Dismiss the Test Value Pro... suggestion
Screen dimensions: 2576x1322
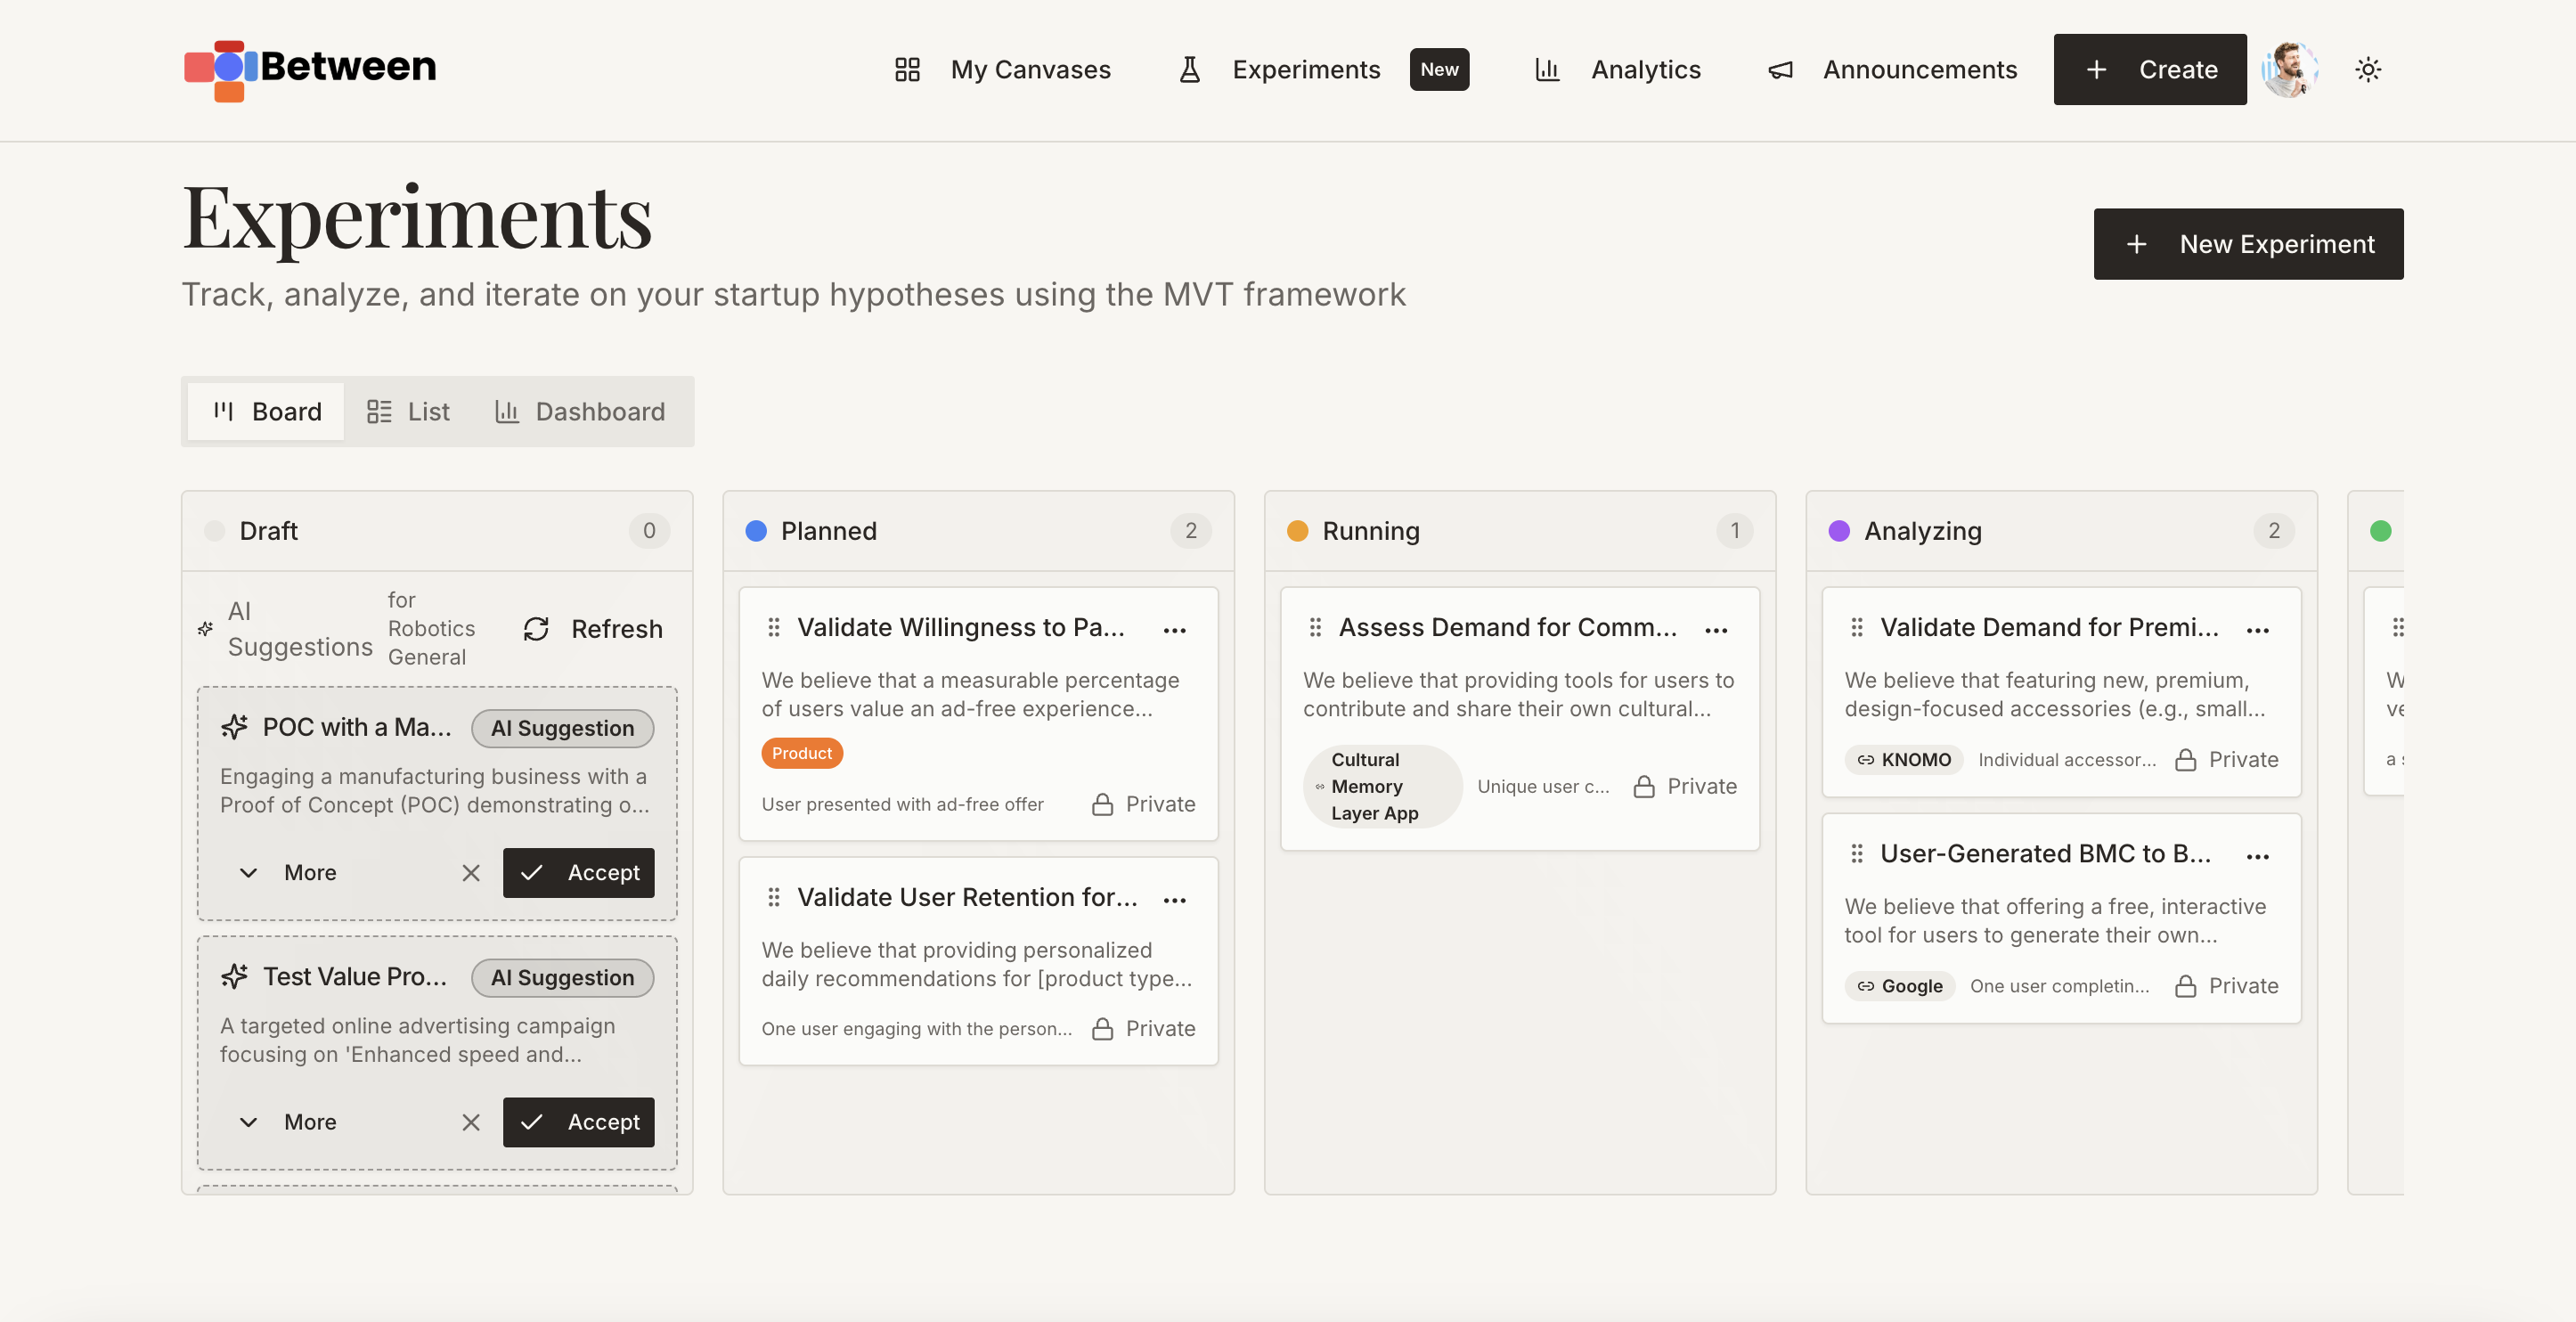pyautogui.click(x=471, y=1122)
